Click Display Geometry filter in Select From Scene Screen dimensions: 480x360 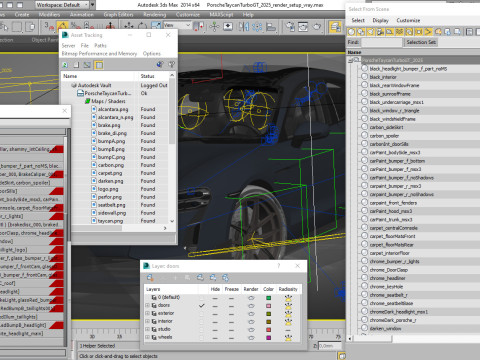pyautogui.click(x=351, y=32)
